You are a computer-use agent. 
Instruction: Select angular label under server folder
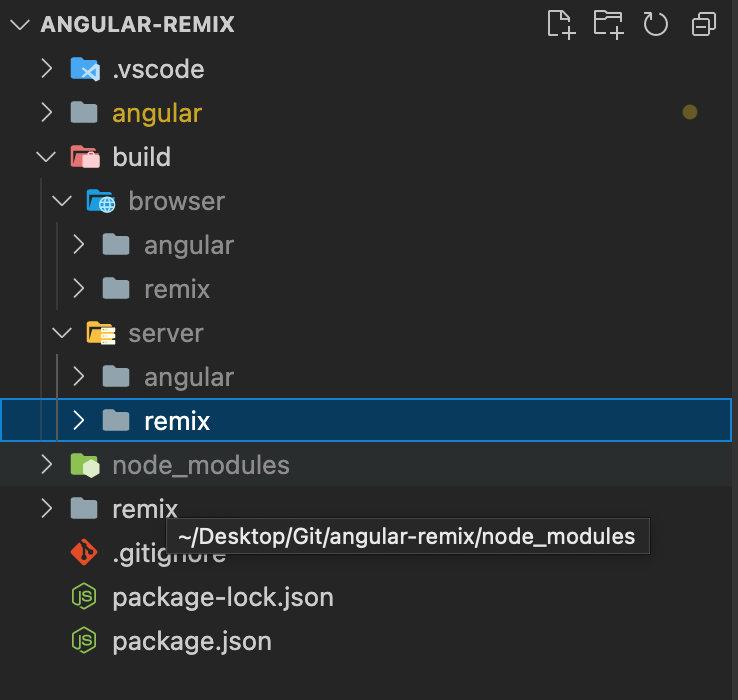tap(189, 378)
